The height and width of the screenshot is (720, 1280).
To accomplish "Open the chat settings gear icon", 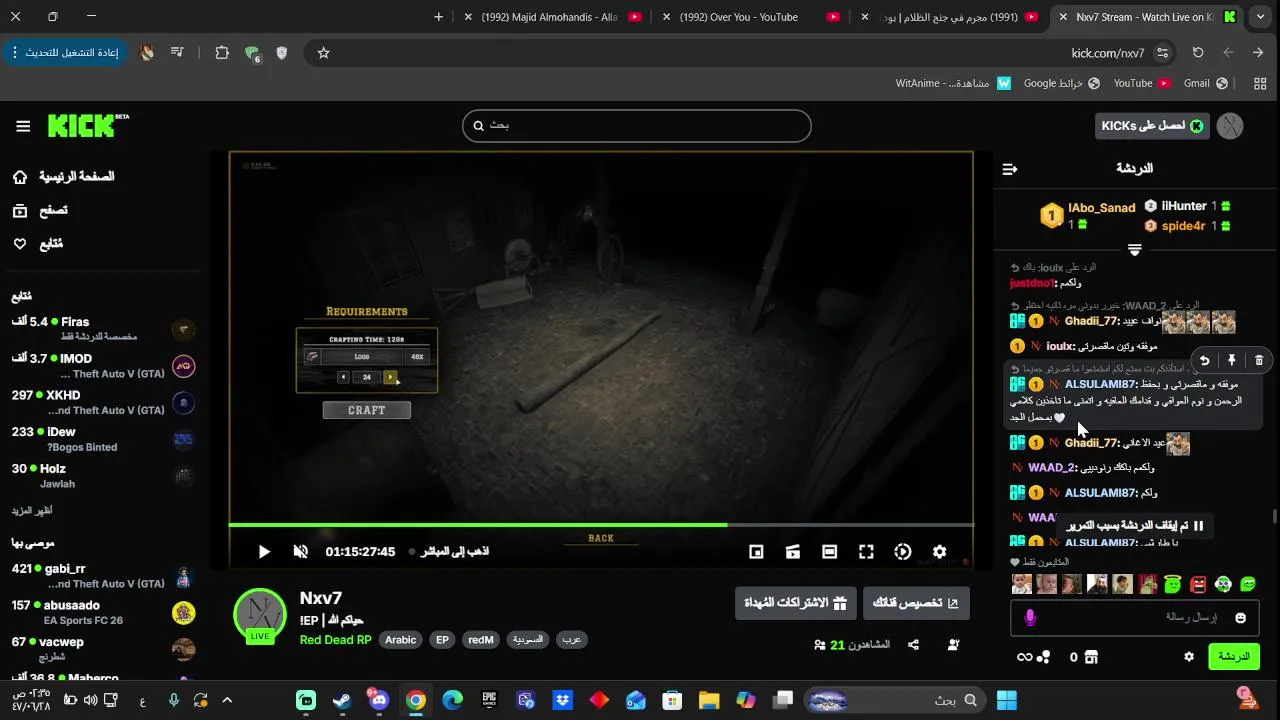I will coord(1189,657).
